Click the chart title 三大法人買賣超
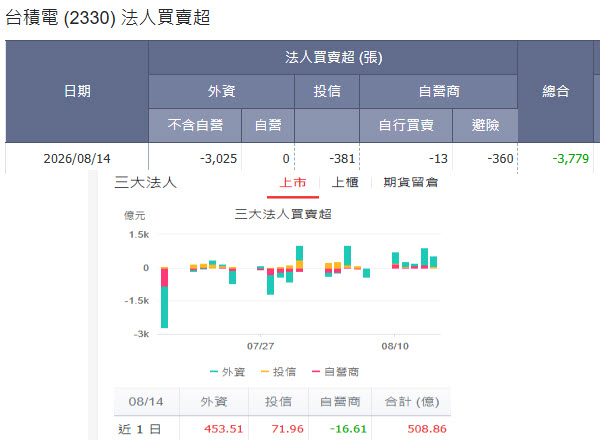Image resolution: width=600 pixels, height=440 pixels. click(x=283, y=214)
